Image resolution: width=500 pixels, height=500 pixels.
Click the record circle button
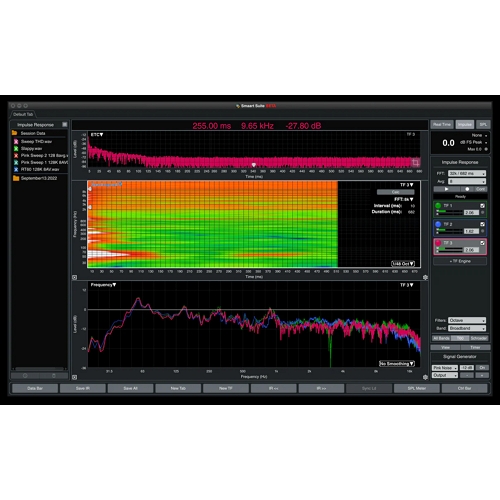coord(467,189)
